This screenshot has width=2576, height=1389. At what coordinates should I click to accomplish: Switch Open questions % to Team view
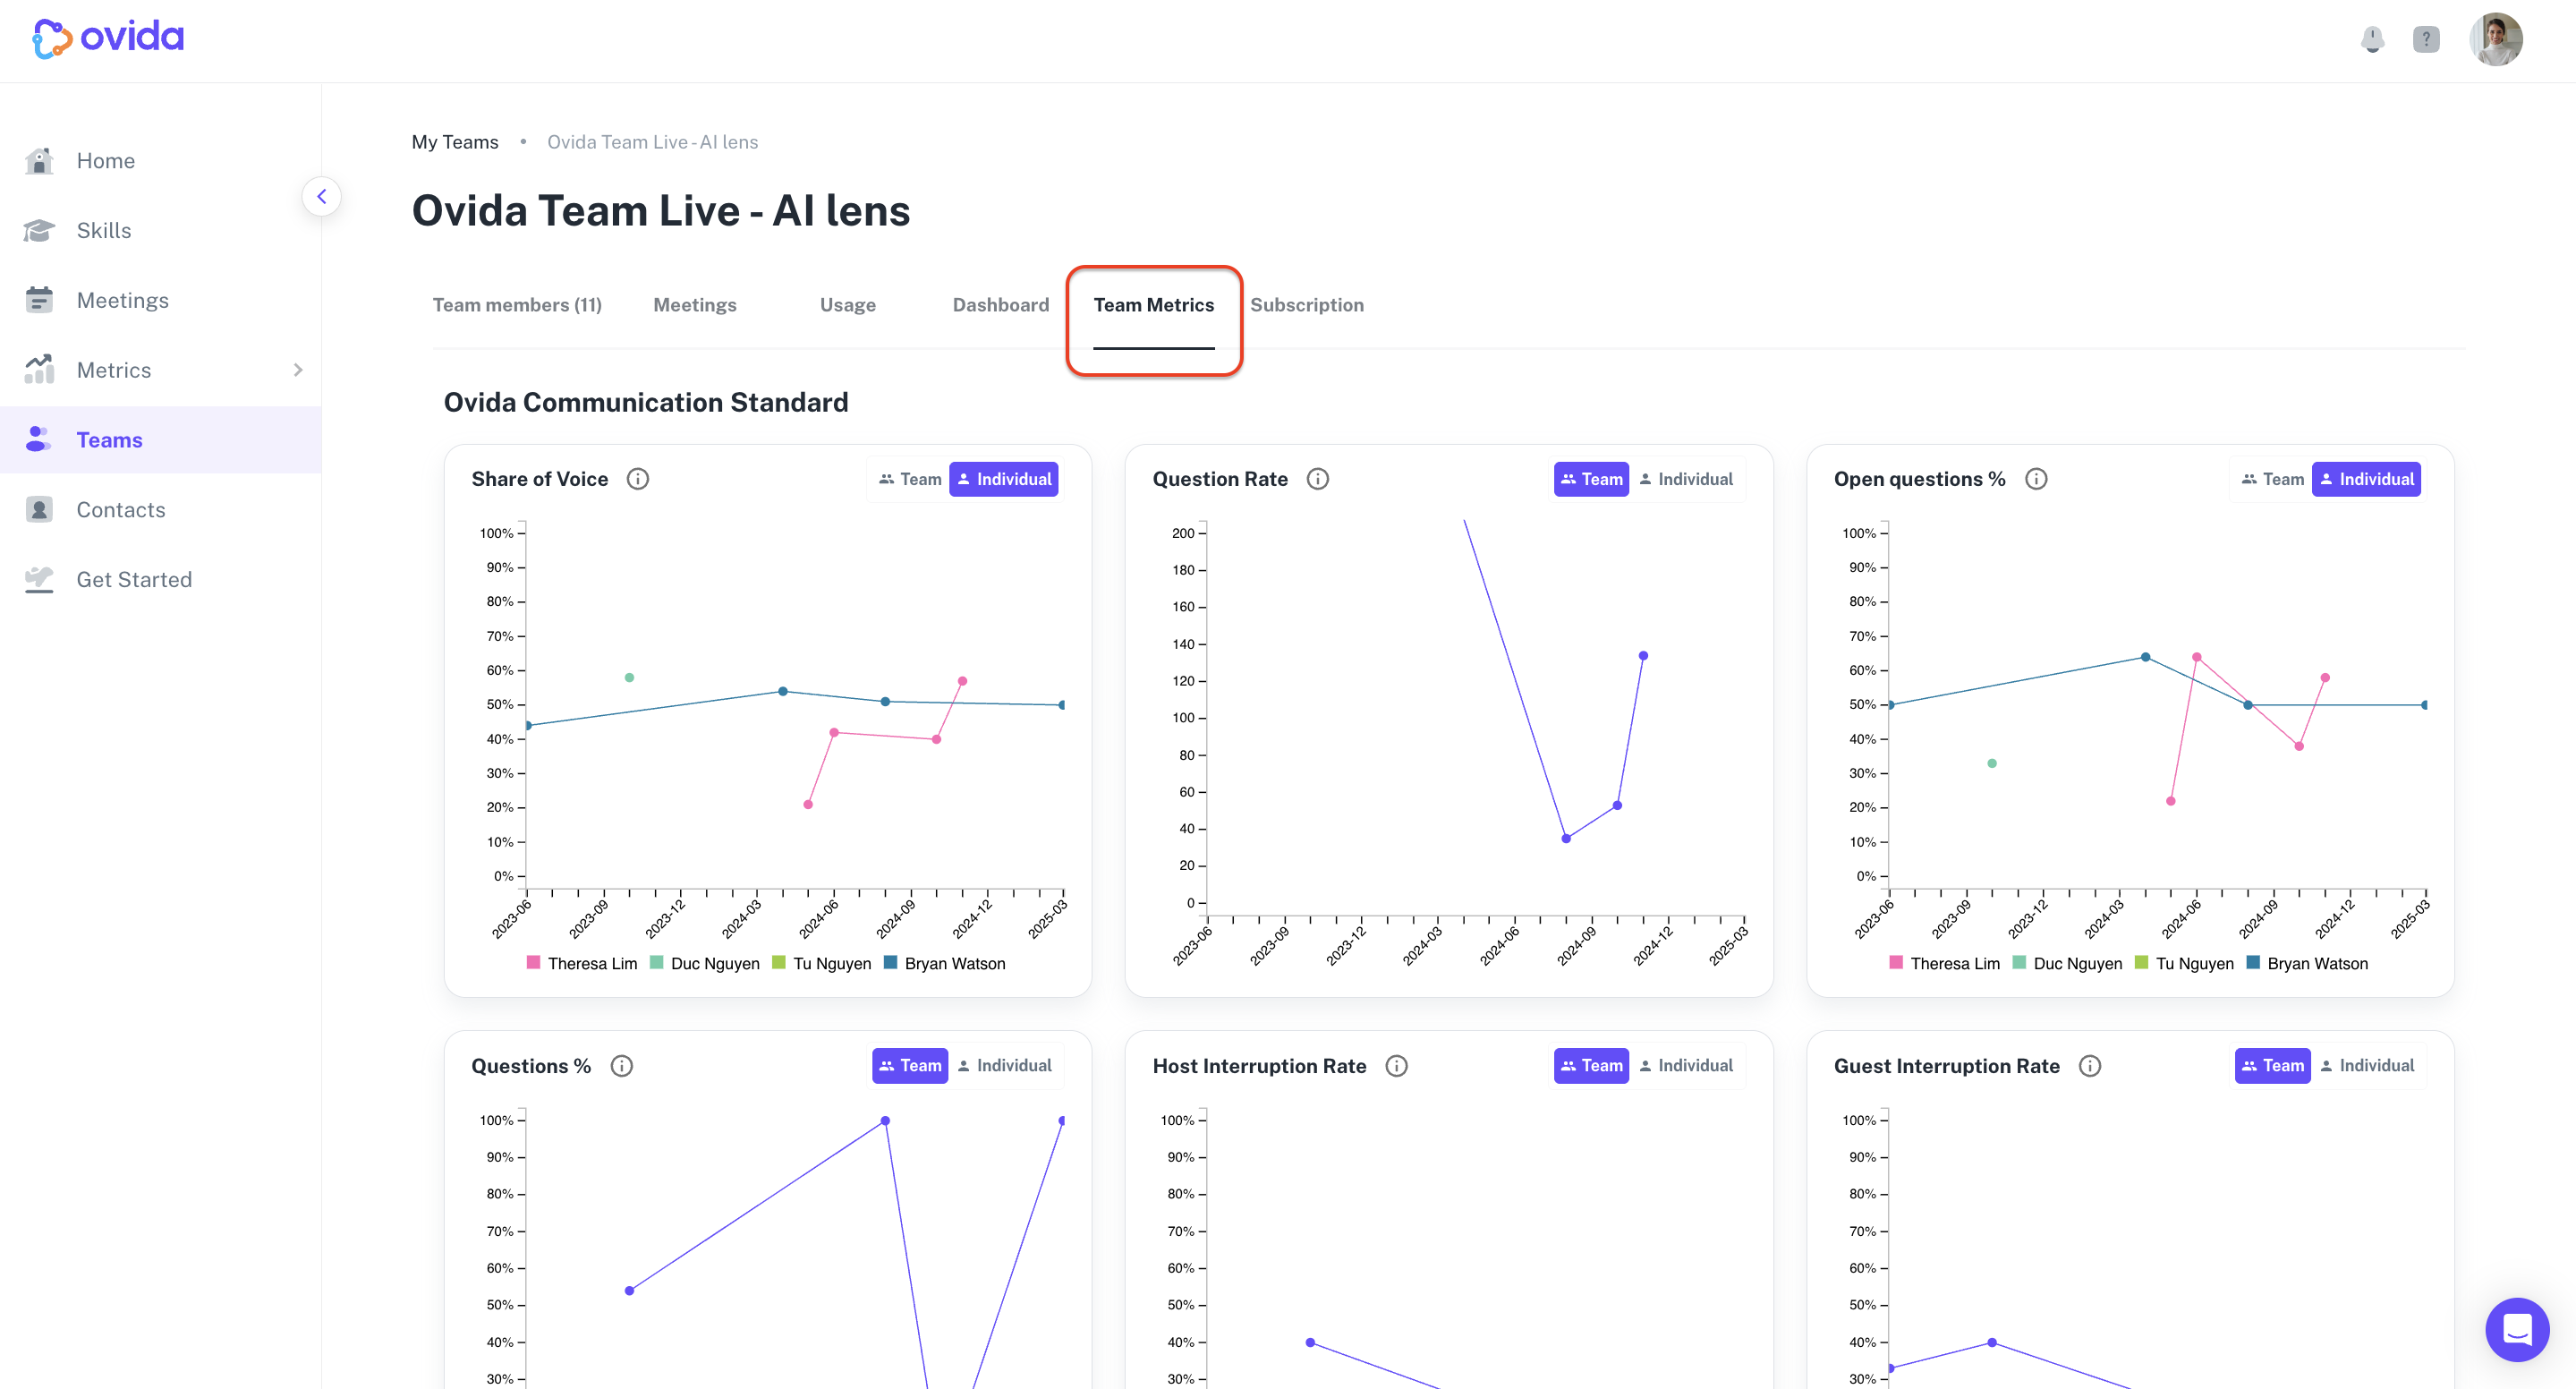point(2273,479)
